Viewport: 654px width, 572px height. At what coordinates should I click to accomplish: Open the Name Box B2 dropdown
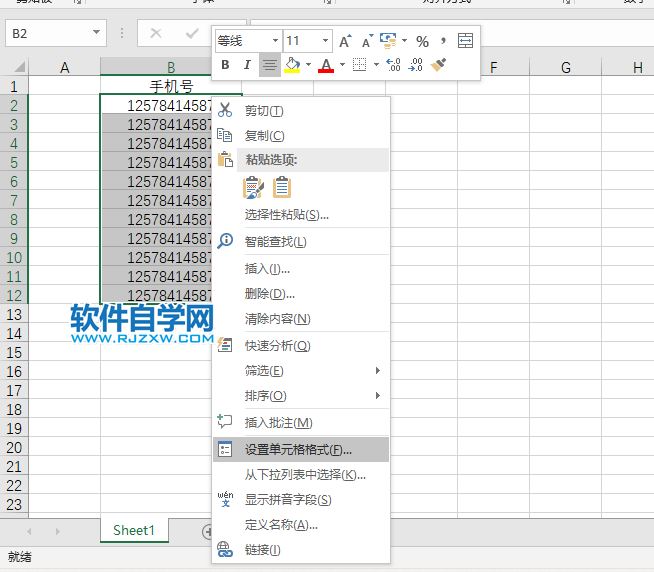pos(96,33)
